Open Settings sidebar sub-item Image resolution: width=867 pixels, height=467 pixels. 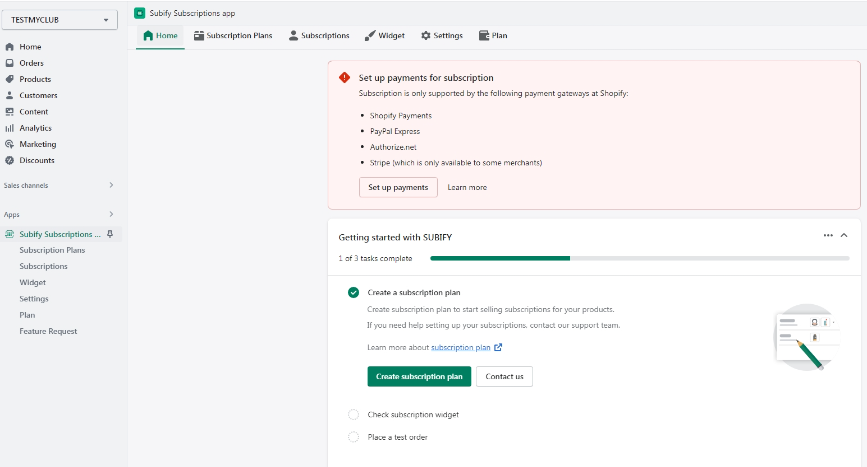tap(34, 299)
